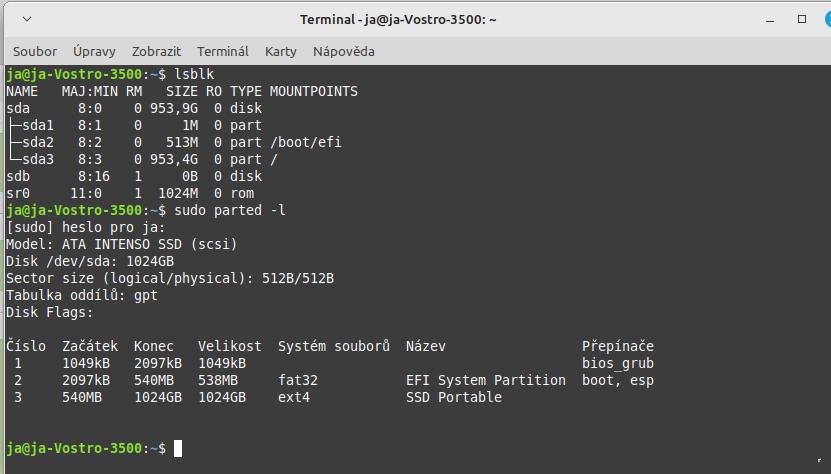Screen dimensions: 831x474
Task: Click the 'lsblk' command text
Action: pos(194,75)
